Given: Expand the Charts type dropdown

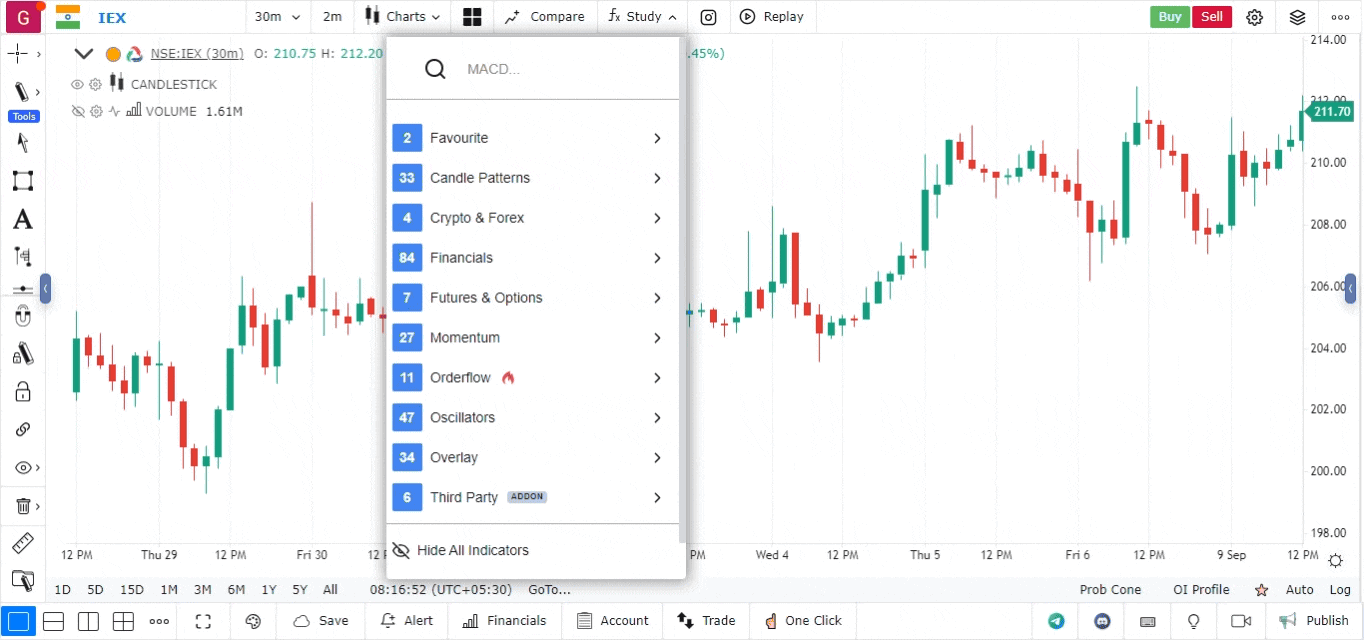Looking at the screenshot, I should 403,17.
